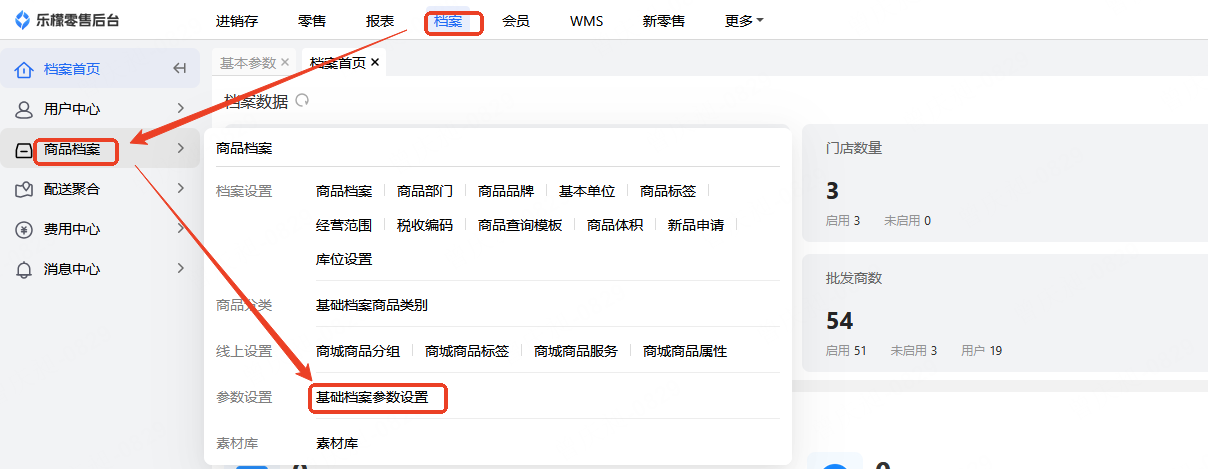The image size is (1208, 469).
Task: Click the 商品档案 box icon
Action: (x=24, y=150)
